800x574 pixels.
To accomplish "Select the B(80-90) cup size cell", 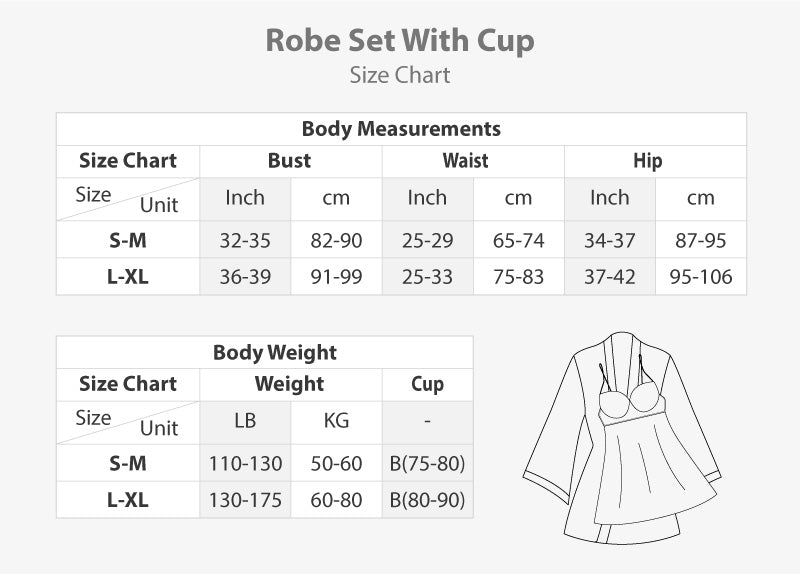I will click(x=427, y=500).
